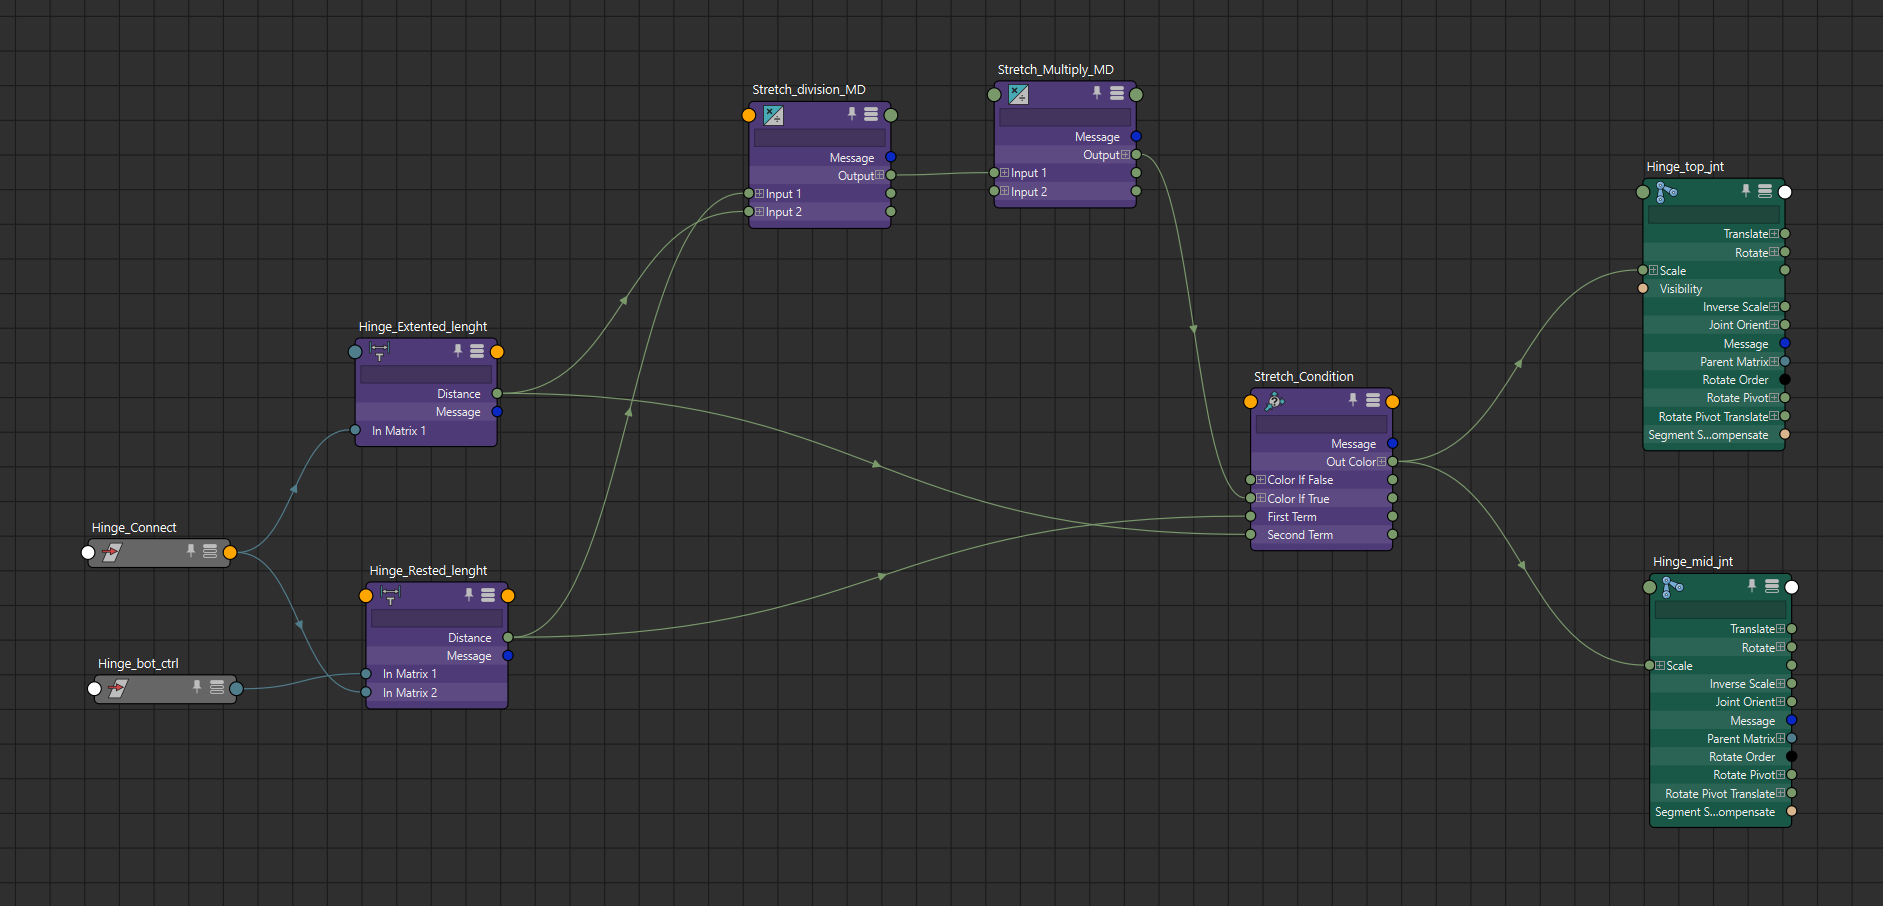This screenshot has width=1883, height=906.
Task: Open view mode menu on Stretch_Multiply_MD
Action: point(1117,93)
